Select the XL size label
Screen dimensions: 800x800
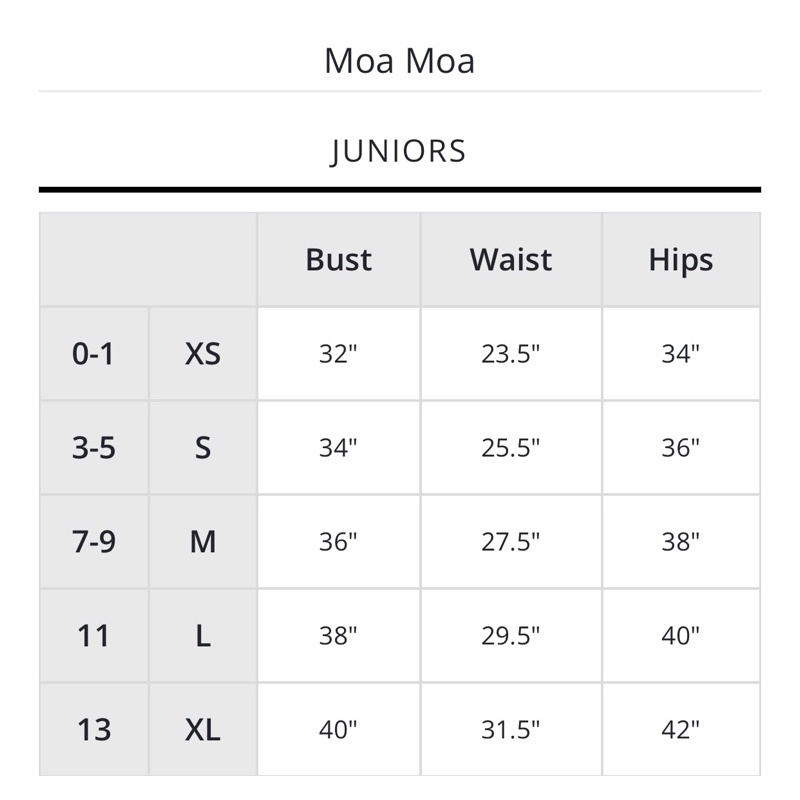click(x=203, y=730)
